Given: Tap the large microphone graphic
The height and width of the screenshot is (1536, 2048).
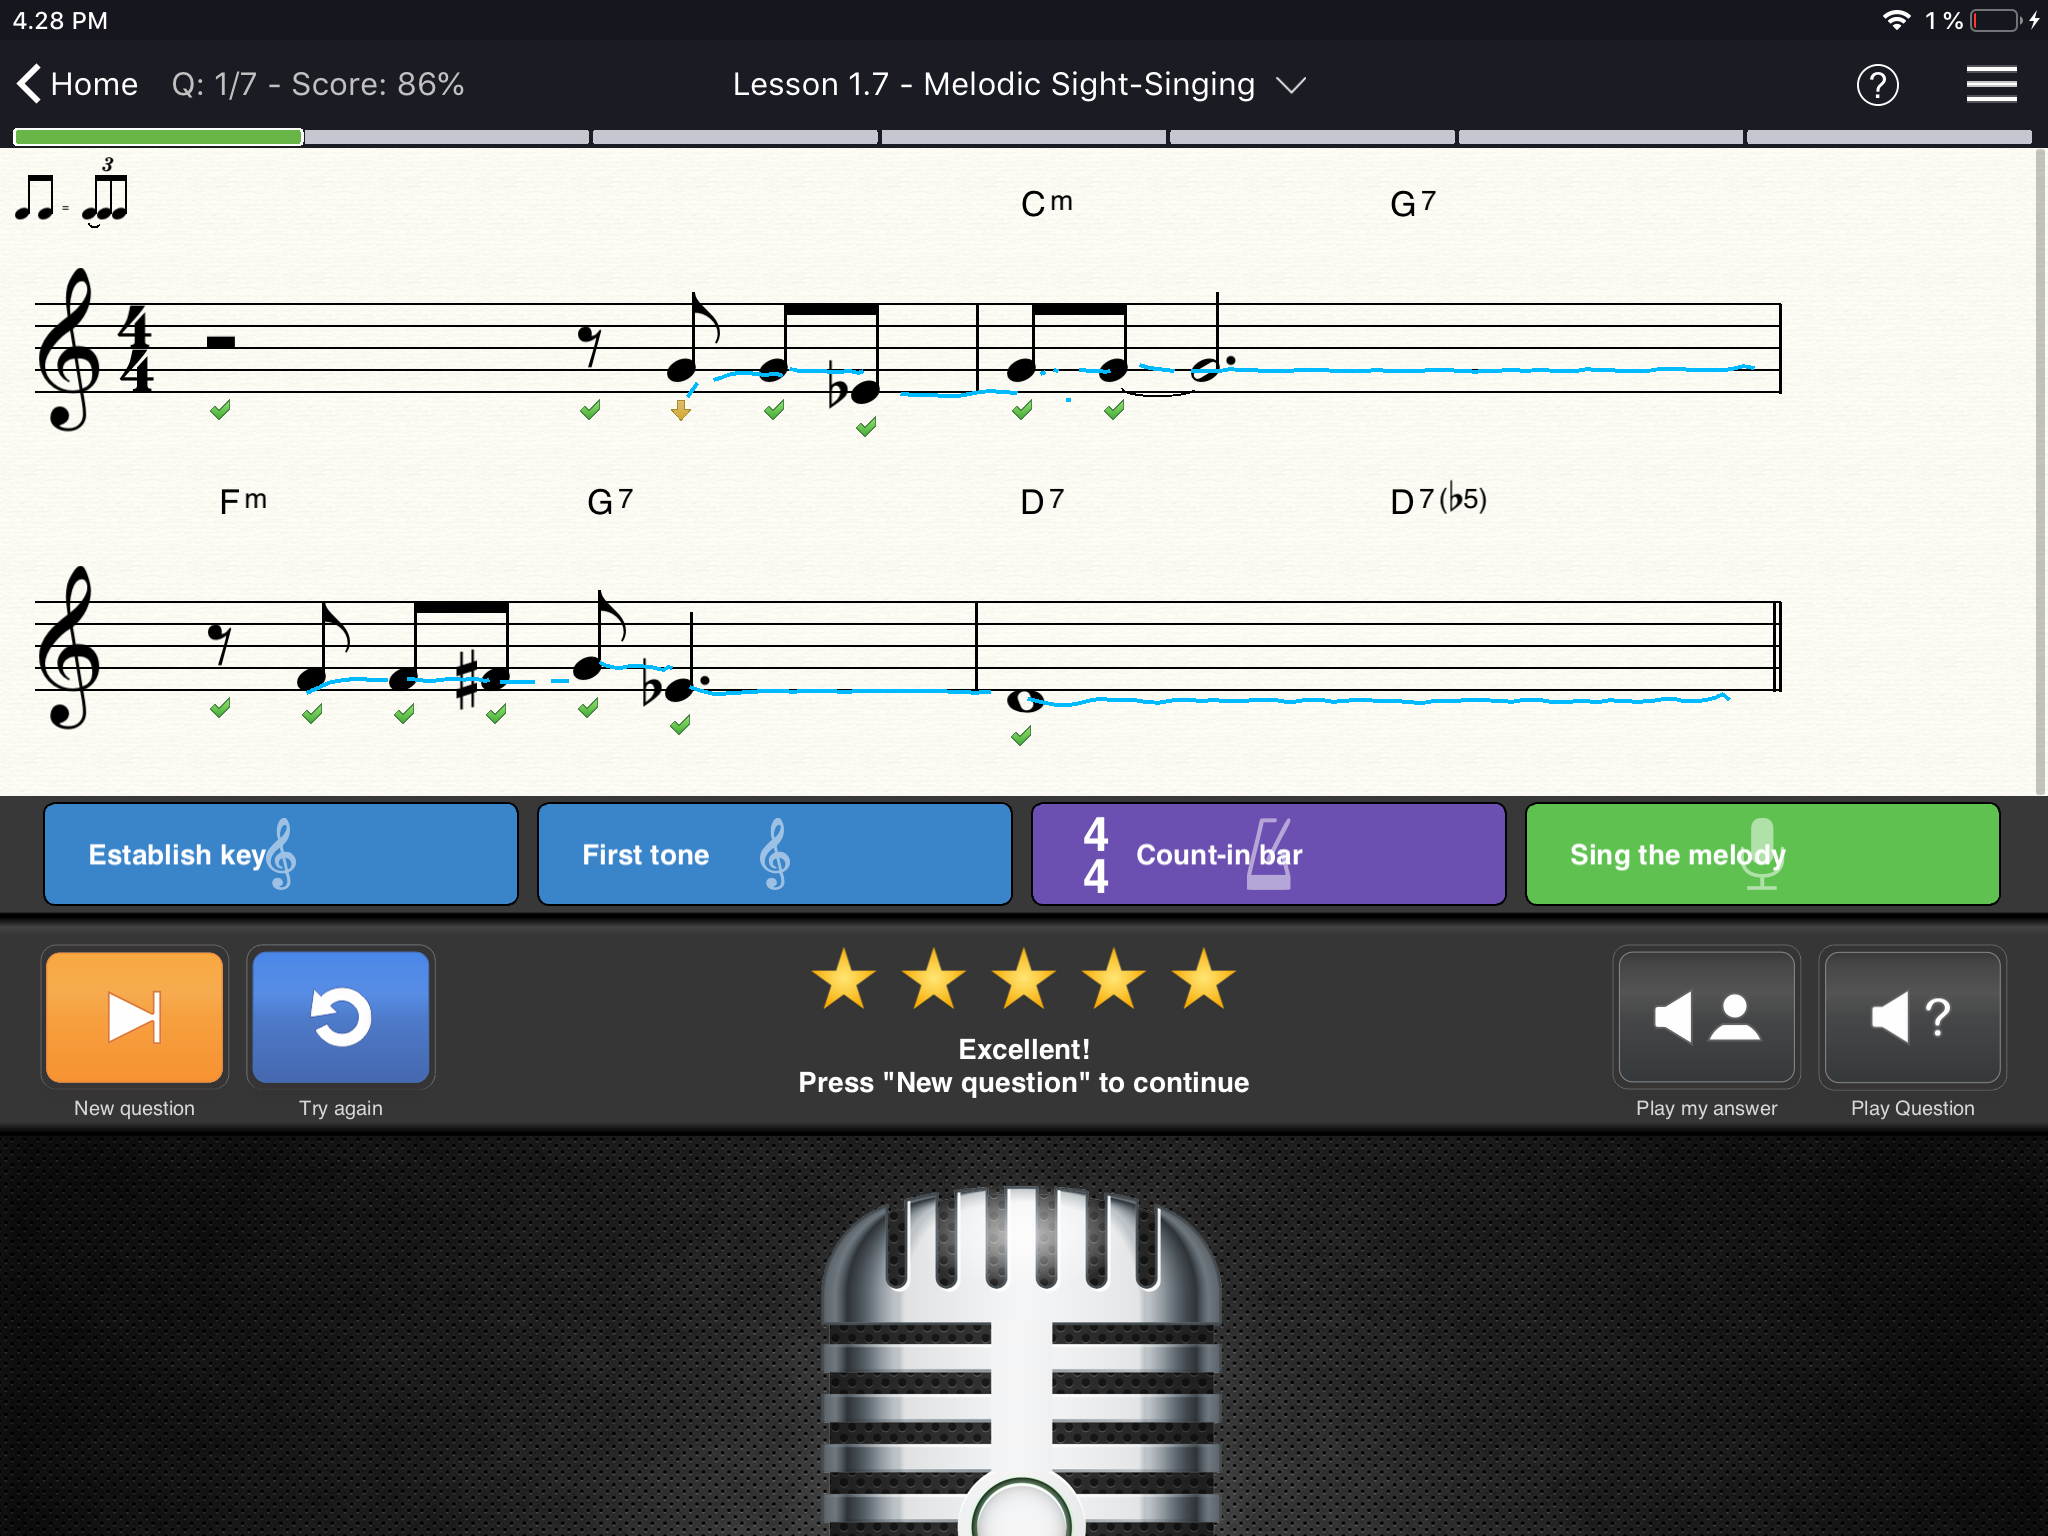Looking at the screenshot, I should pyautogui.click(x=1021, y=1360).
